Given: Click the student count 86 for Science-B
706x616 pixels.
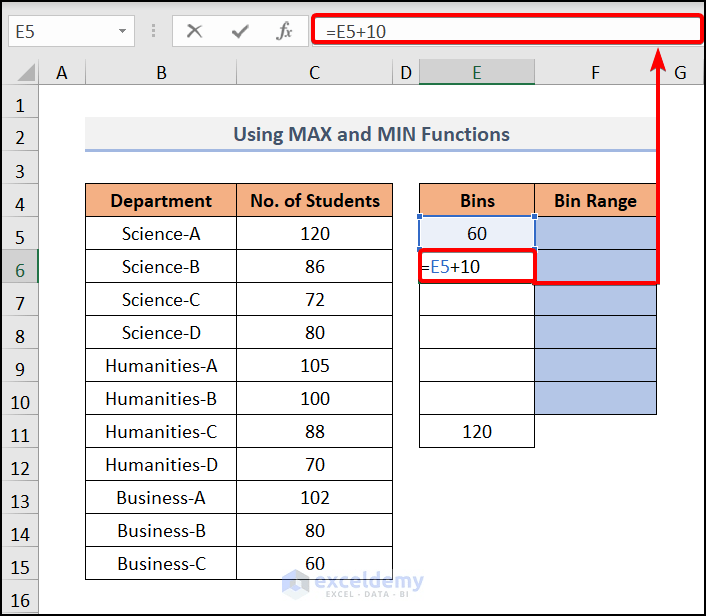Looking at the screenshot, I should click(315, 267).
